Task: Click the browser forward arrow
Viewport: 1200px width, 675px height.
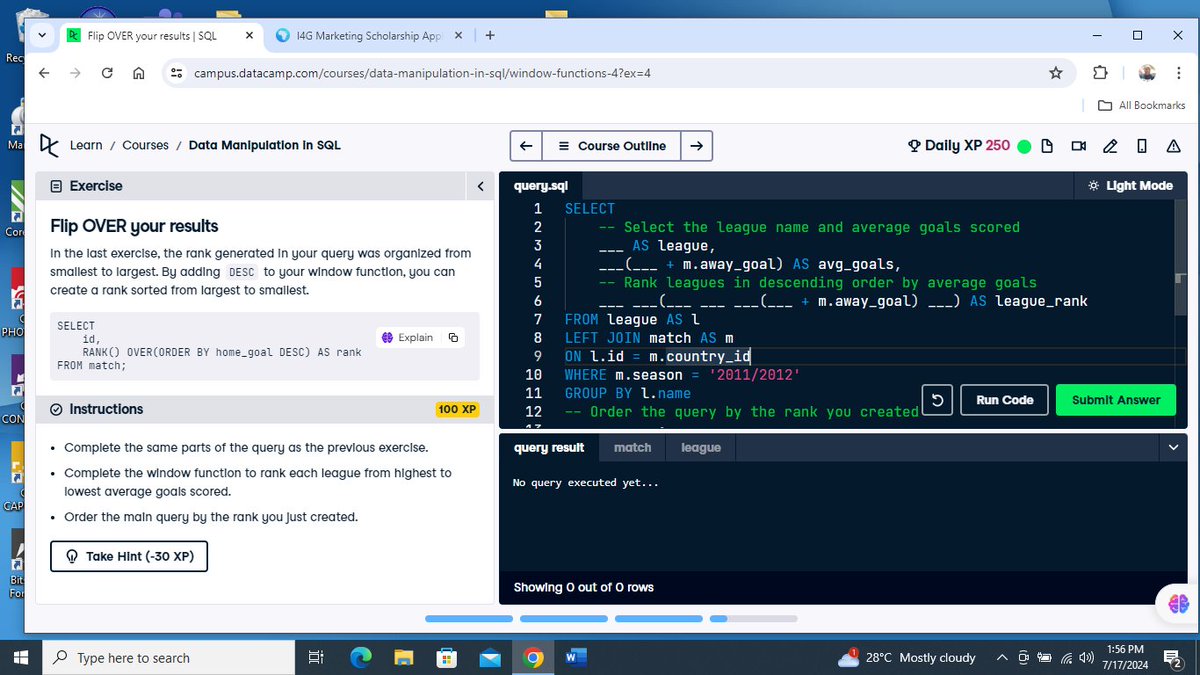Action: (76, 73)
